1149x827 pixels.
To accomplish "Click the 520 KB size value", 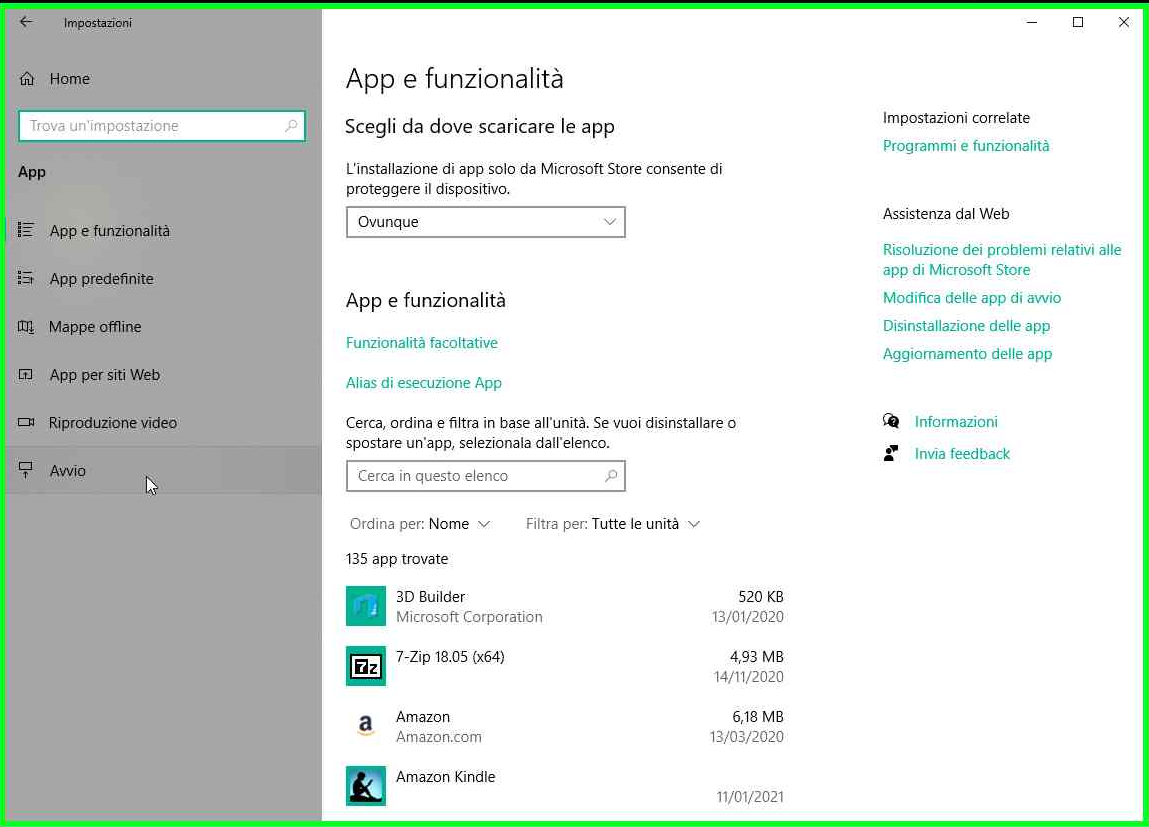I will point(761,596).
